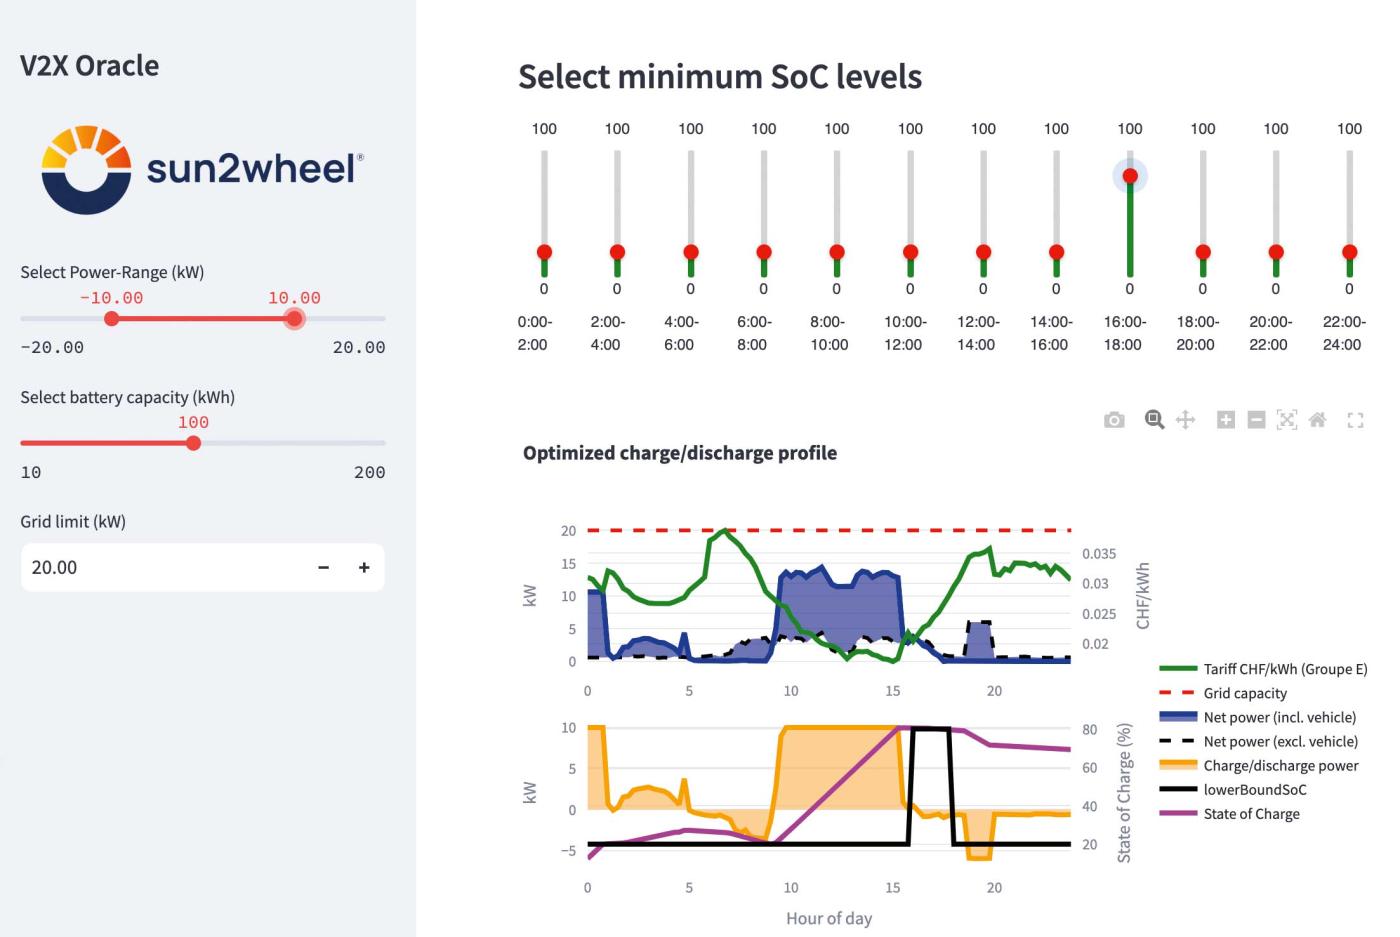Viewport: 1400px width, 937px height.
Task: Decrease Grid limit with minus button
Action: coord(323,568)
